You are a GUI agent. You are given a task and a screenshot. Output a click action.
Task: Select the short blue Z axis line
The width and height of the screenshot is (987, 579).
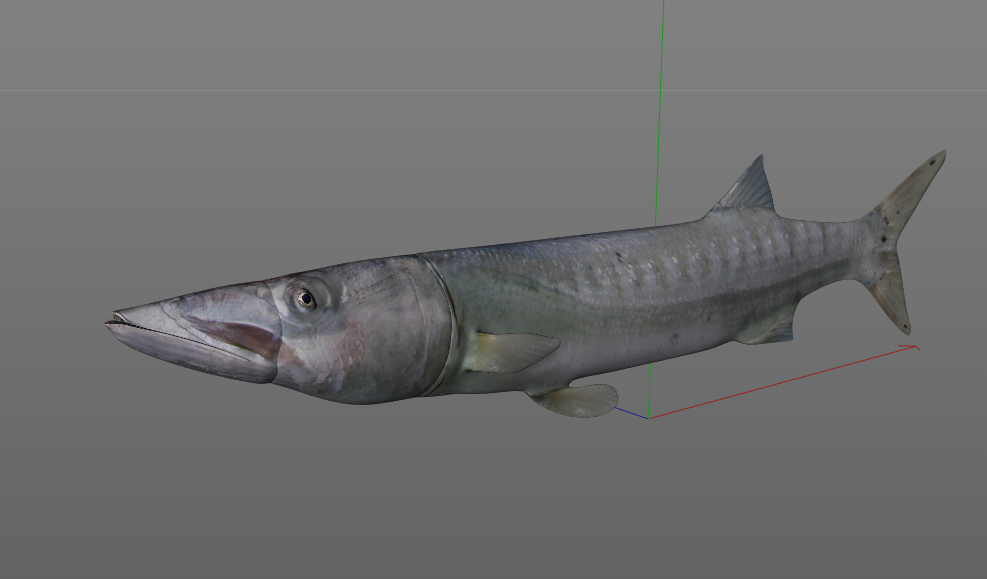[x=630, y=410]
